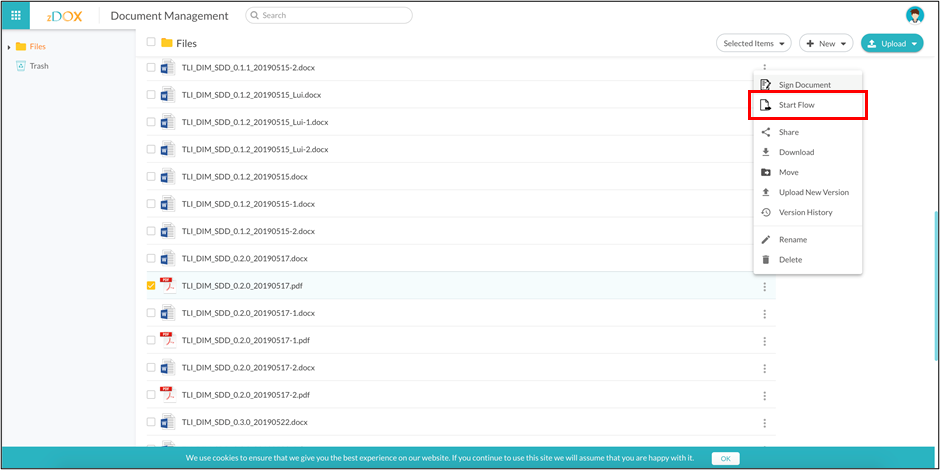Screen dimensions: 940x470
Task: Click Word icon of TLI_DIM_SDD_0.2.0_20190517.docx
Action: coord(168,258)
